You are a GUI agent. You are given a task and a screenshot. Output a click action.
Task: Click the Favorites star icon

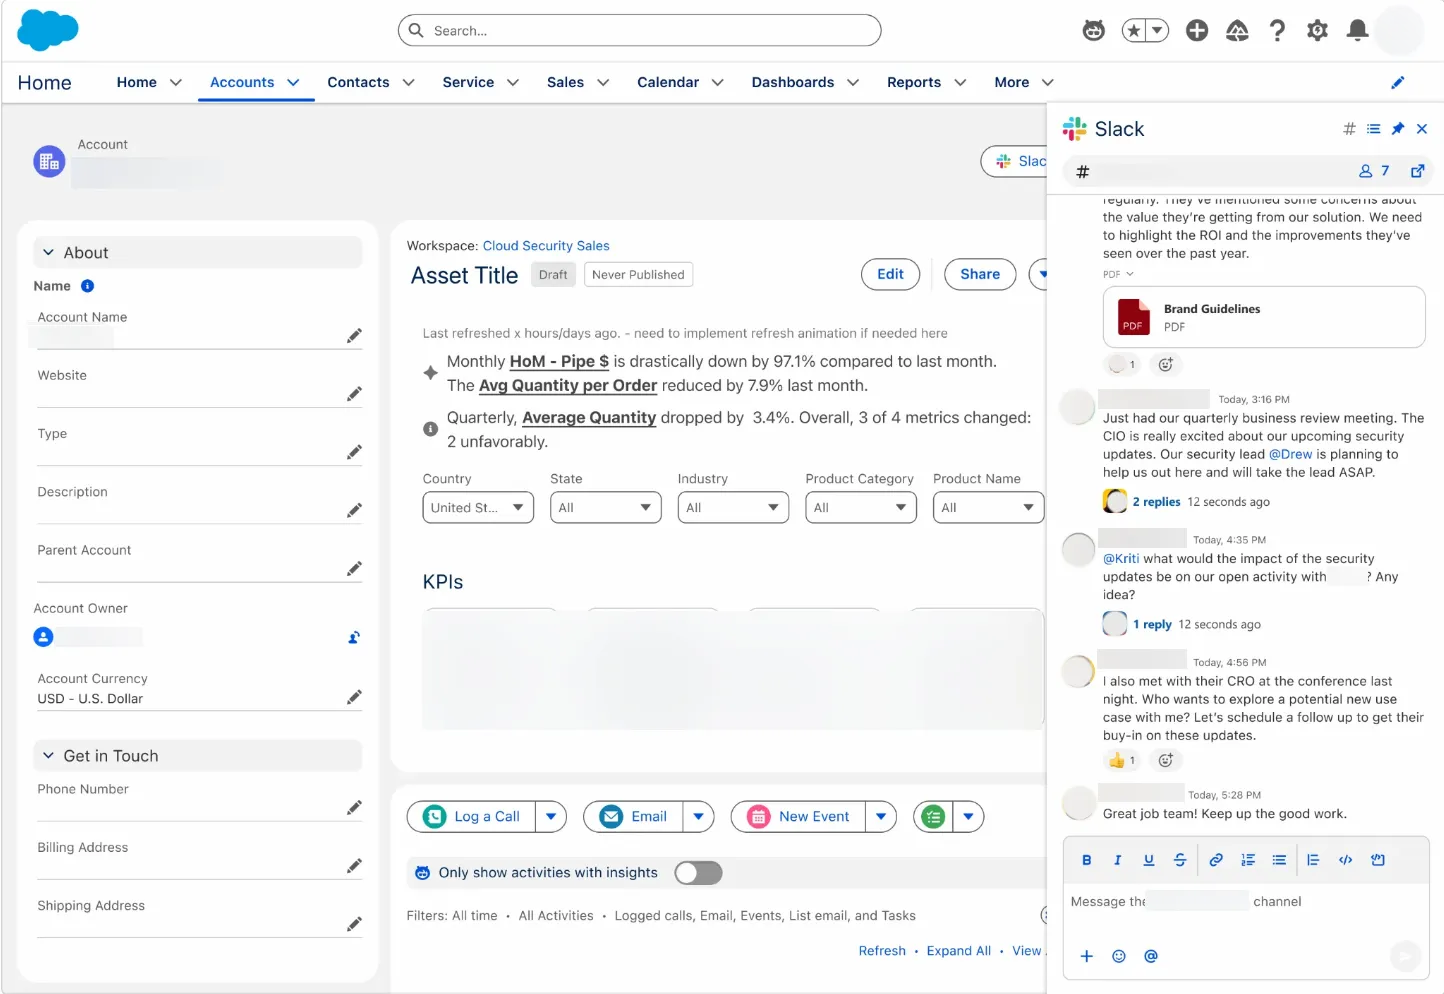point(1133,31)
